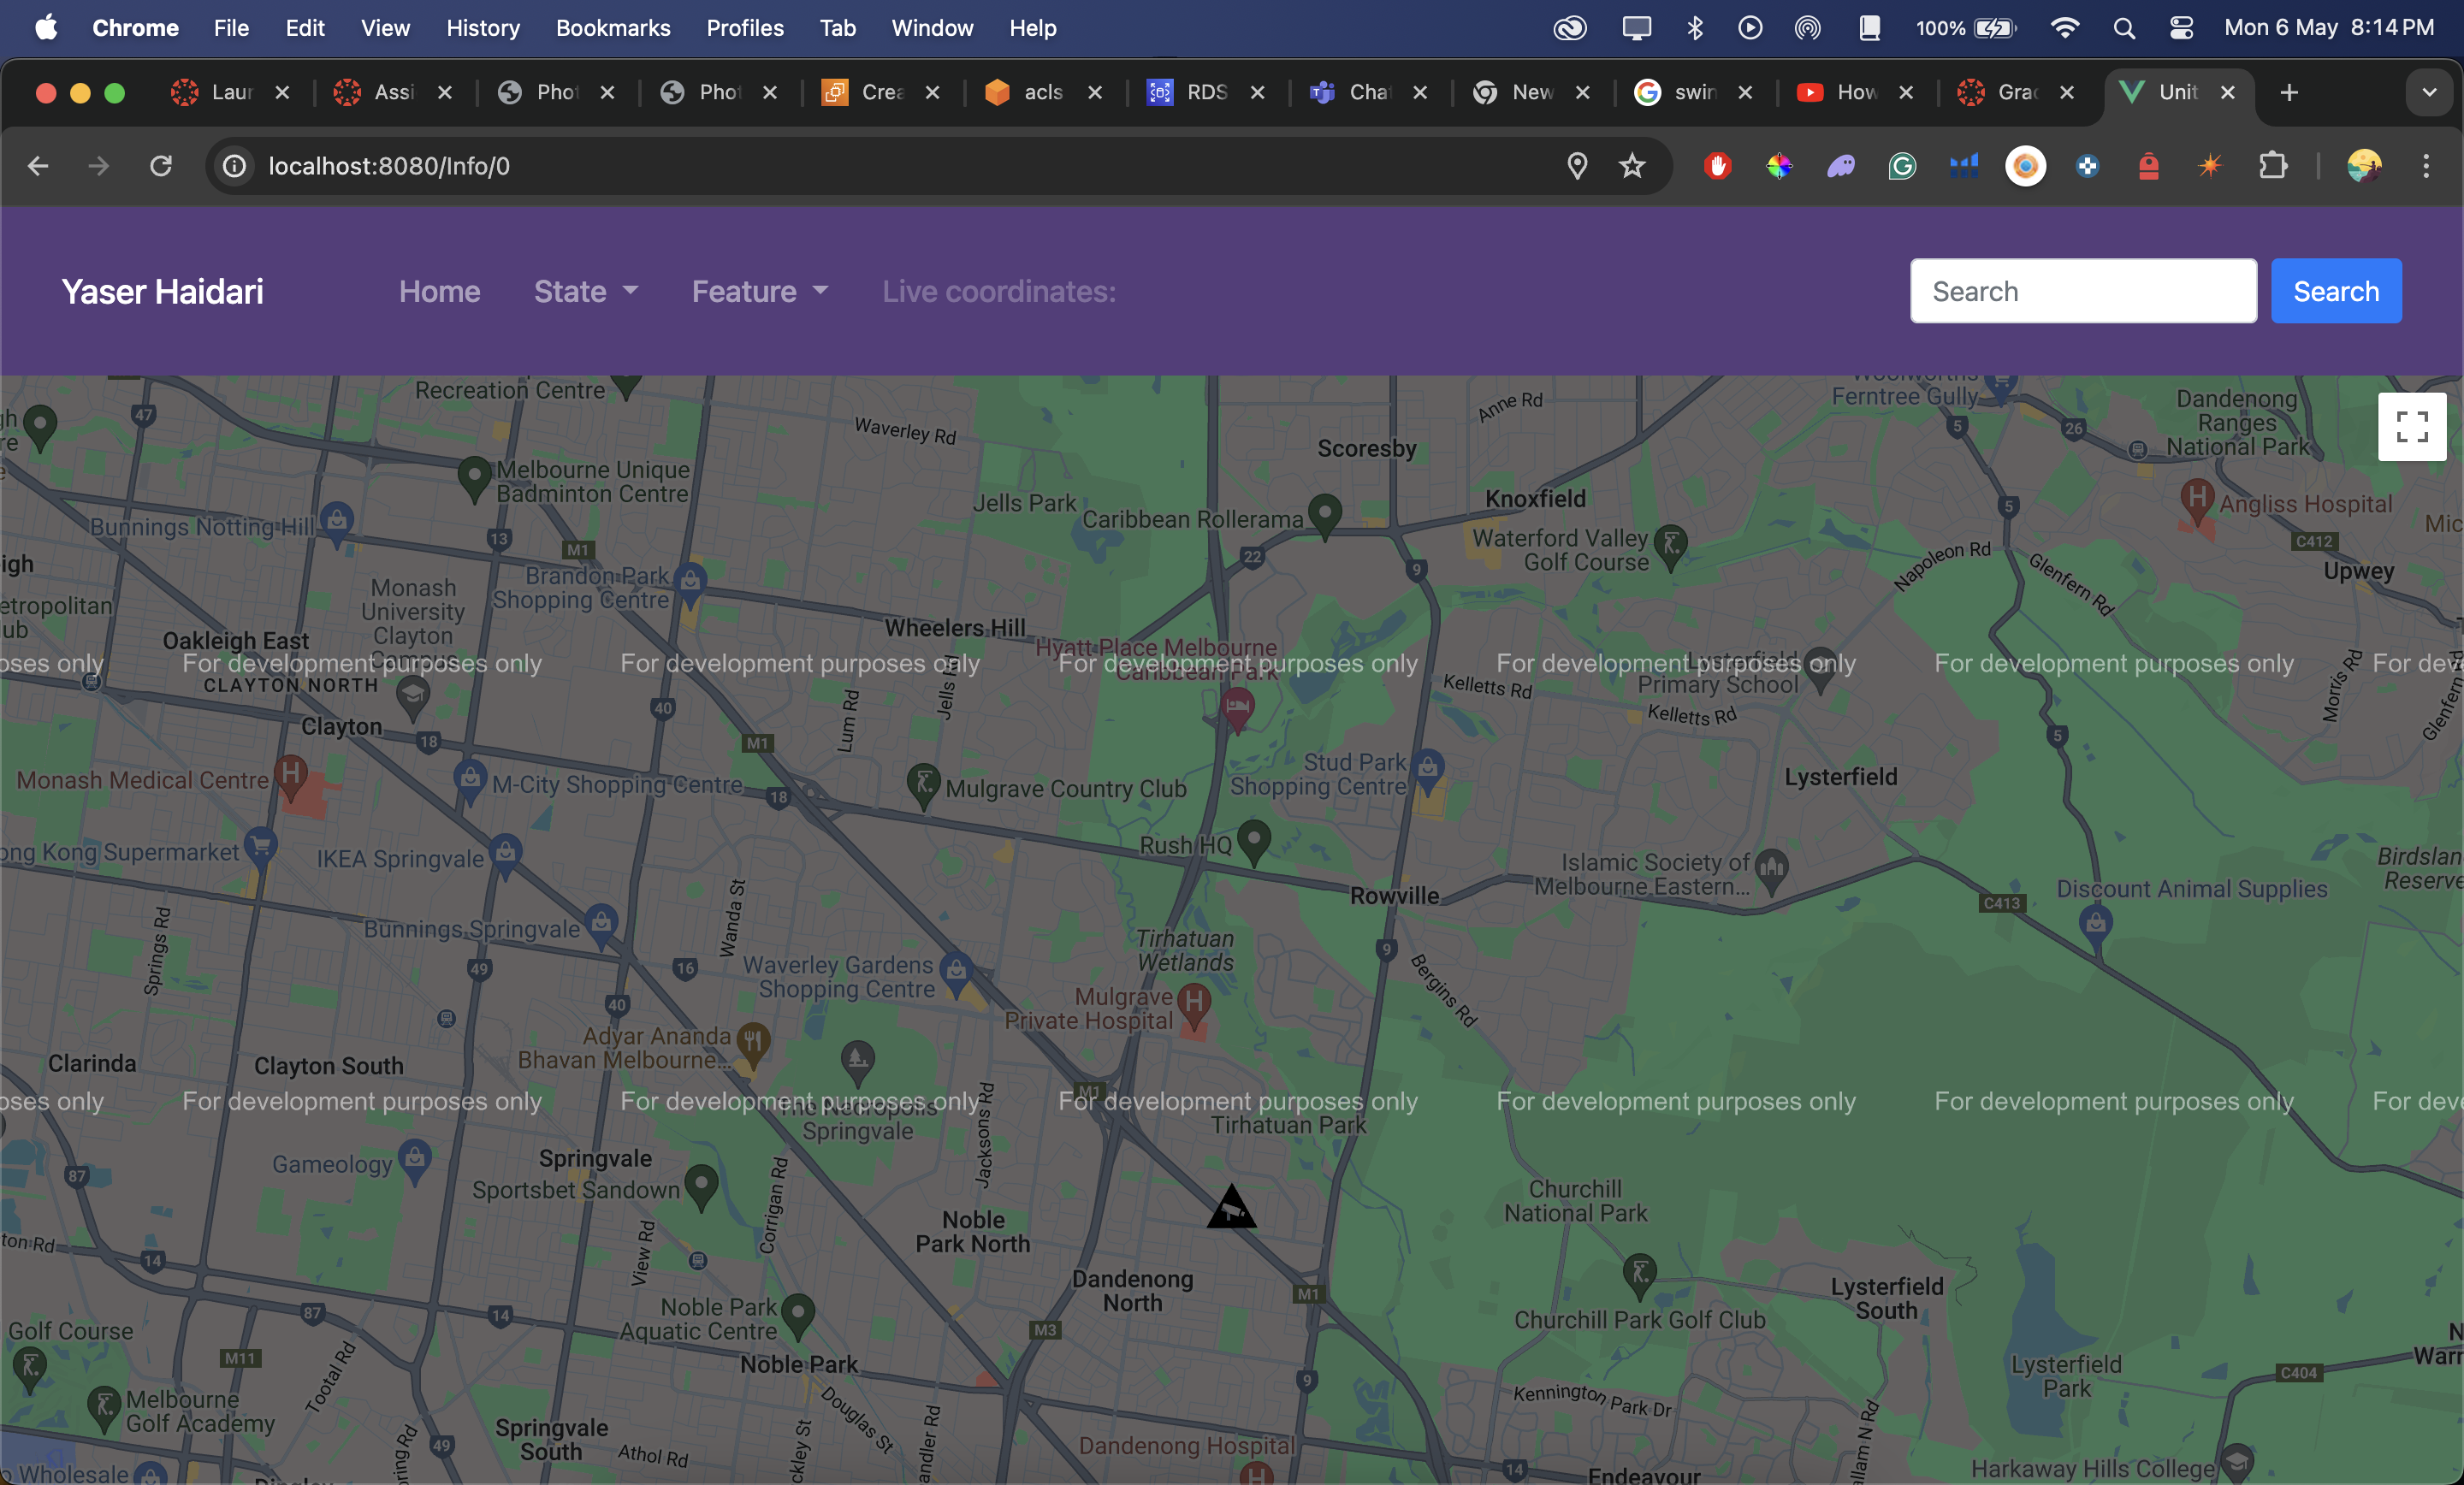Select the Caribbean Rollerama location pin

pos(1325,517)
